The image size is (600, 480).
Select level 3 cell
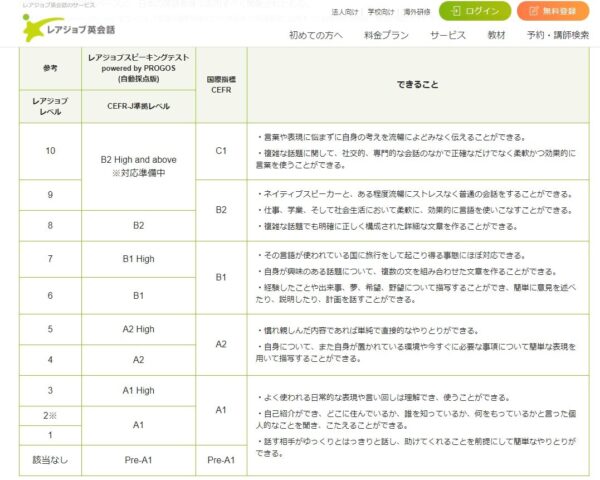pyautogui.click(x=50, y=390)
